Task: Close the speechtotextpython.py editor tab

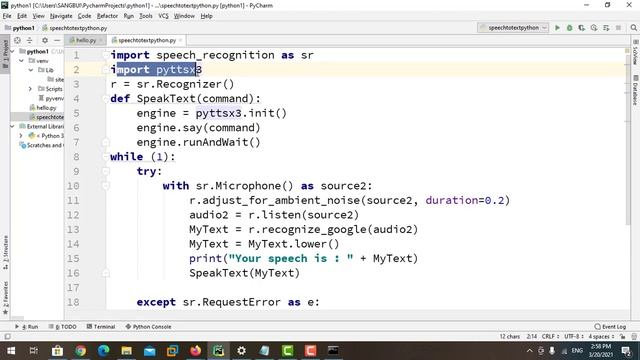Action: (180, 40)
